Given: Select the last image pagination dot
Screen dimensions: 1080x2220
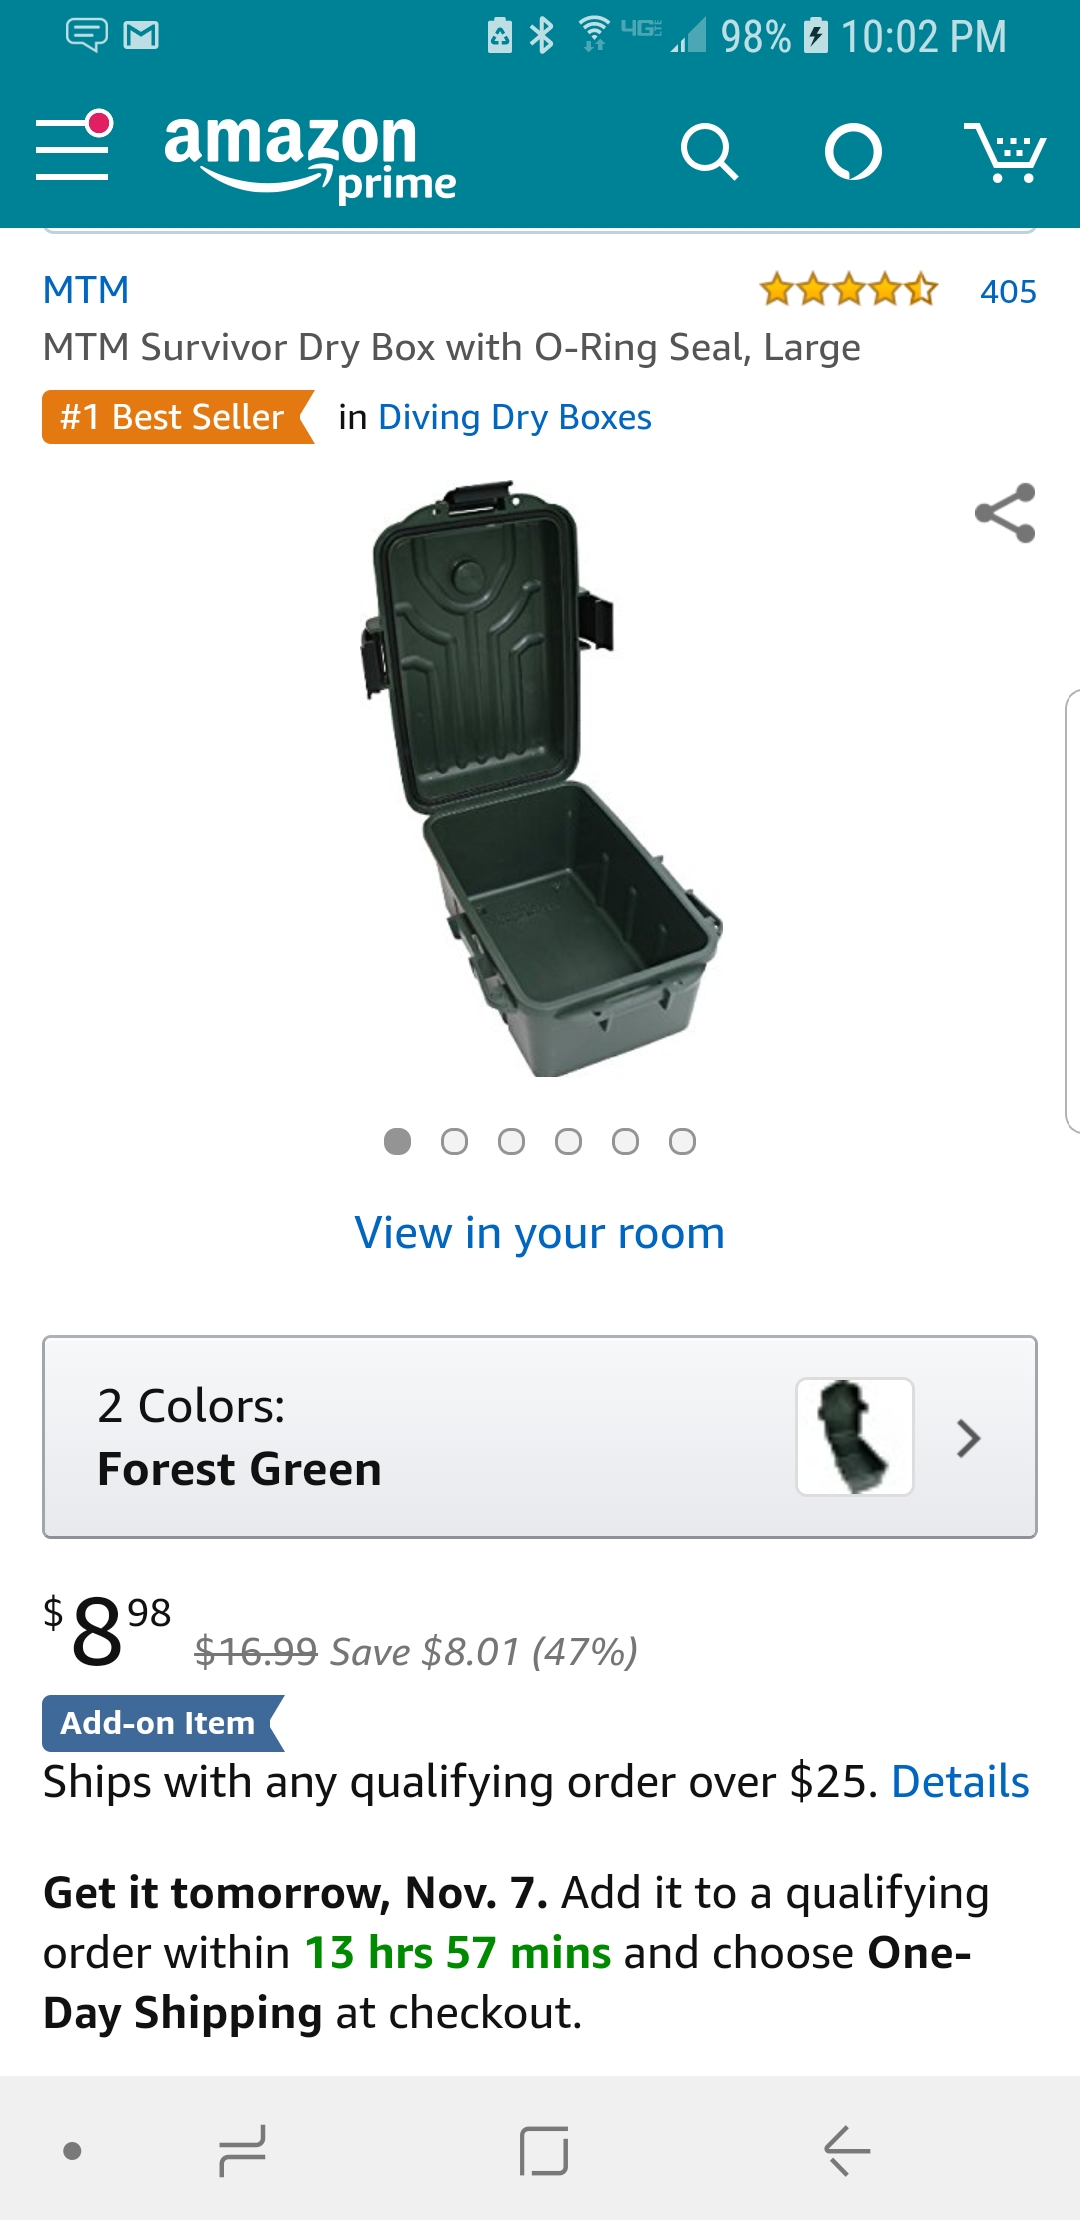Looking at the screenshot, I should (682, 1141).
